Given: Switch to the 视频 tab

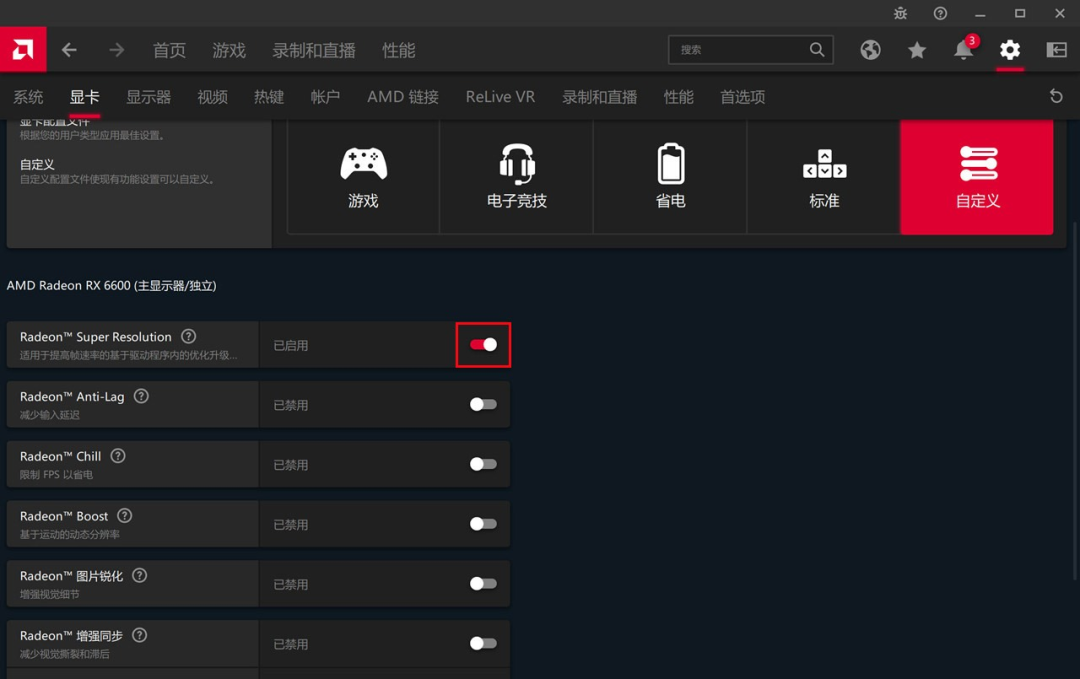Looking at the screenshot, I should tap(212, 97).
